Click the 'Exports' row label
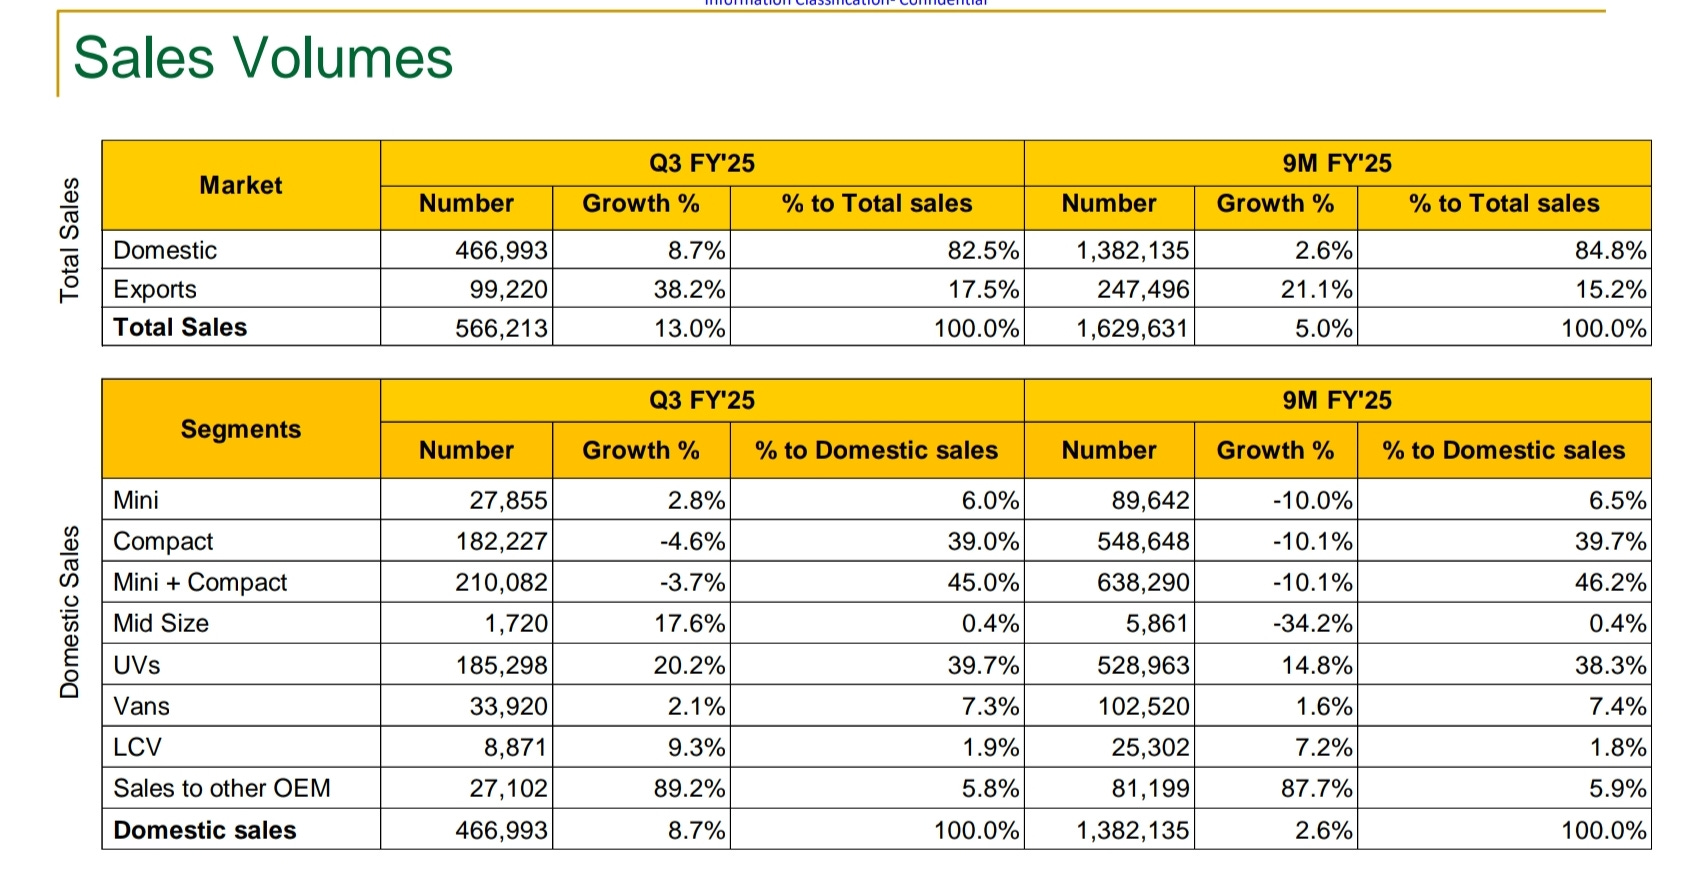Image resolution: width=1692 pixels, height=882 pixels. pyautogui.click(x=155, y=289)
